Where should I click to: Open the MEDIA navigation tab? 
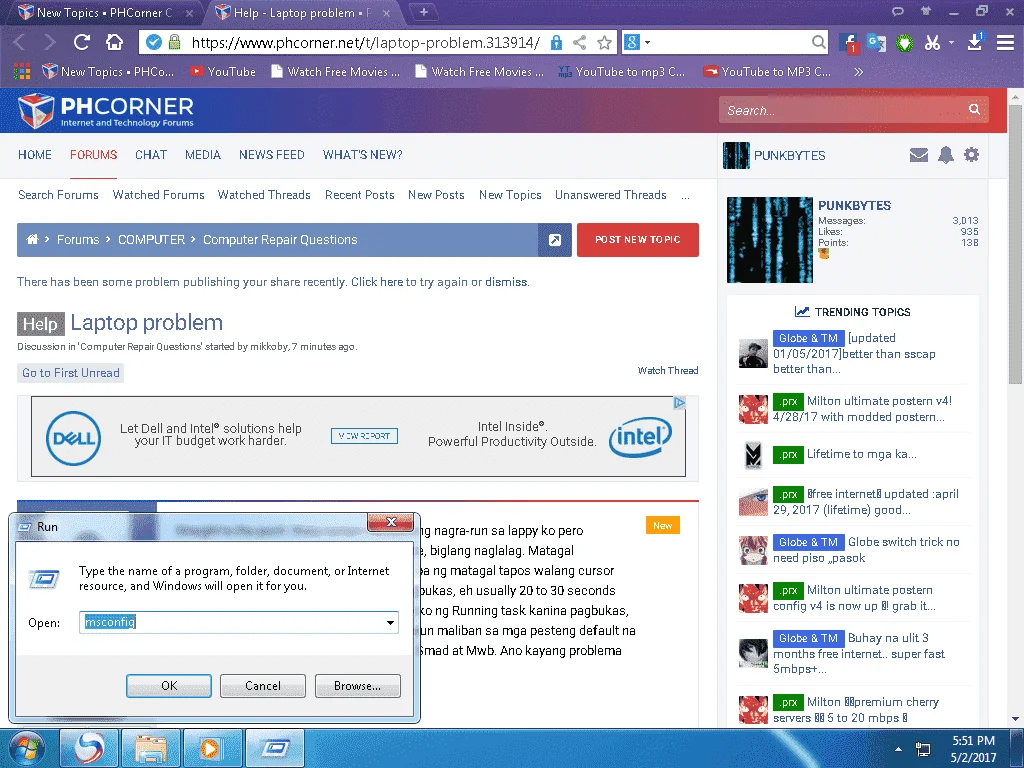click(x=202, y=155)
